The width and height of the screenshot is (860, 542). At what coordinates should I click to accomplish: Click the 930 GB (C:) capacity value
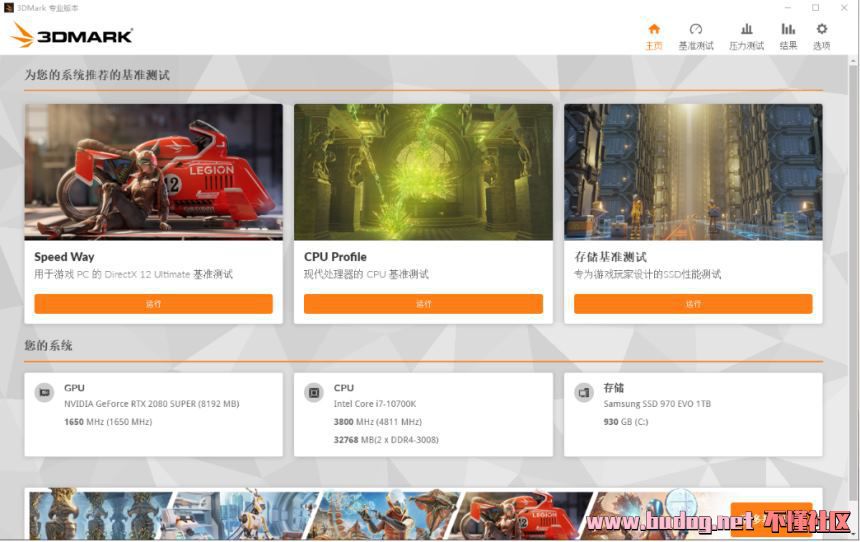[626, 422]
